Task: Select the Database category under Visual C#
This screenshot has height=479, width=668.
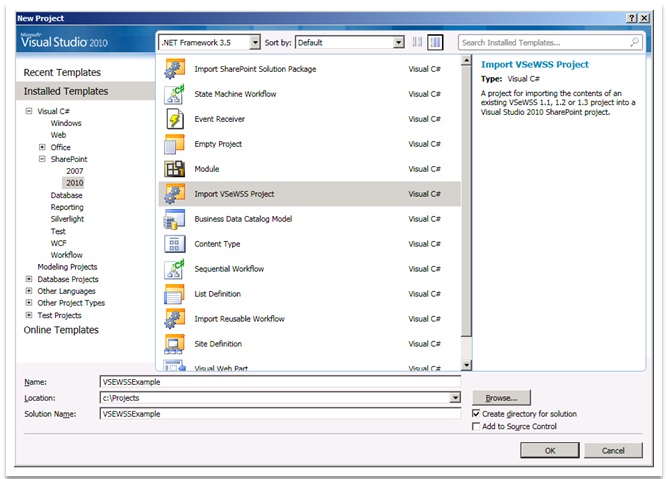Action: tap(66, 195)
